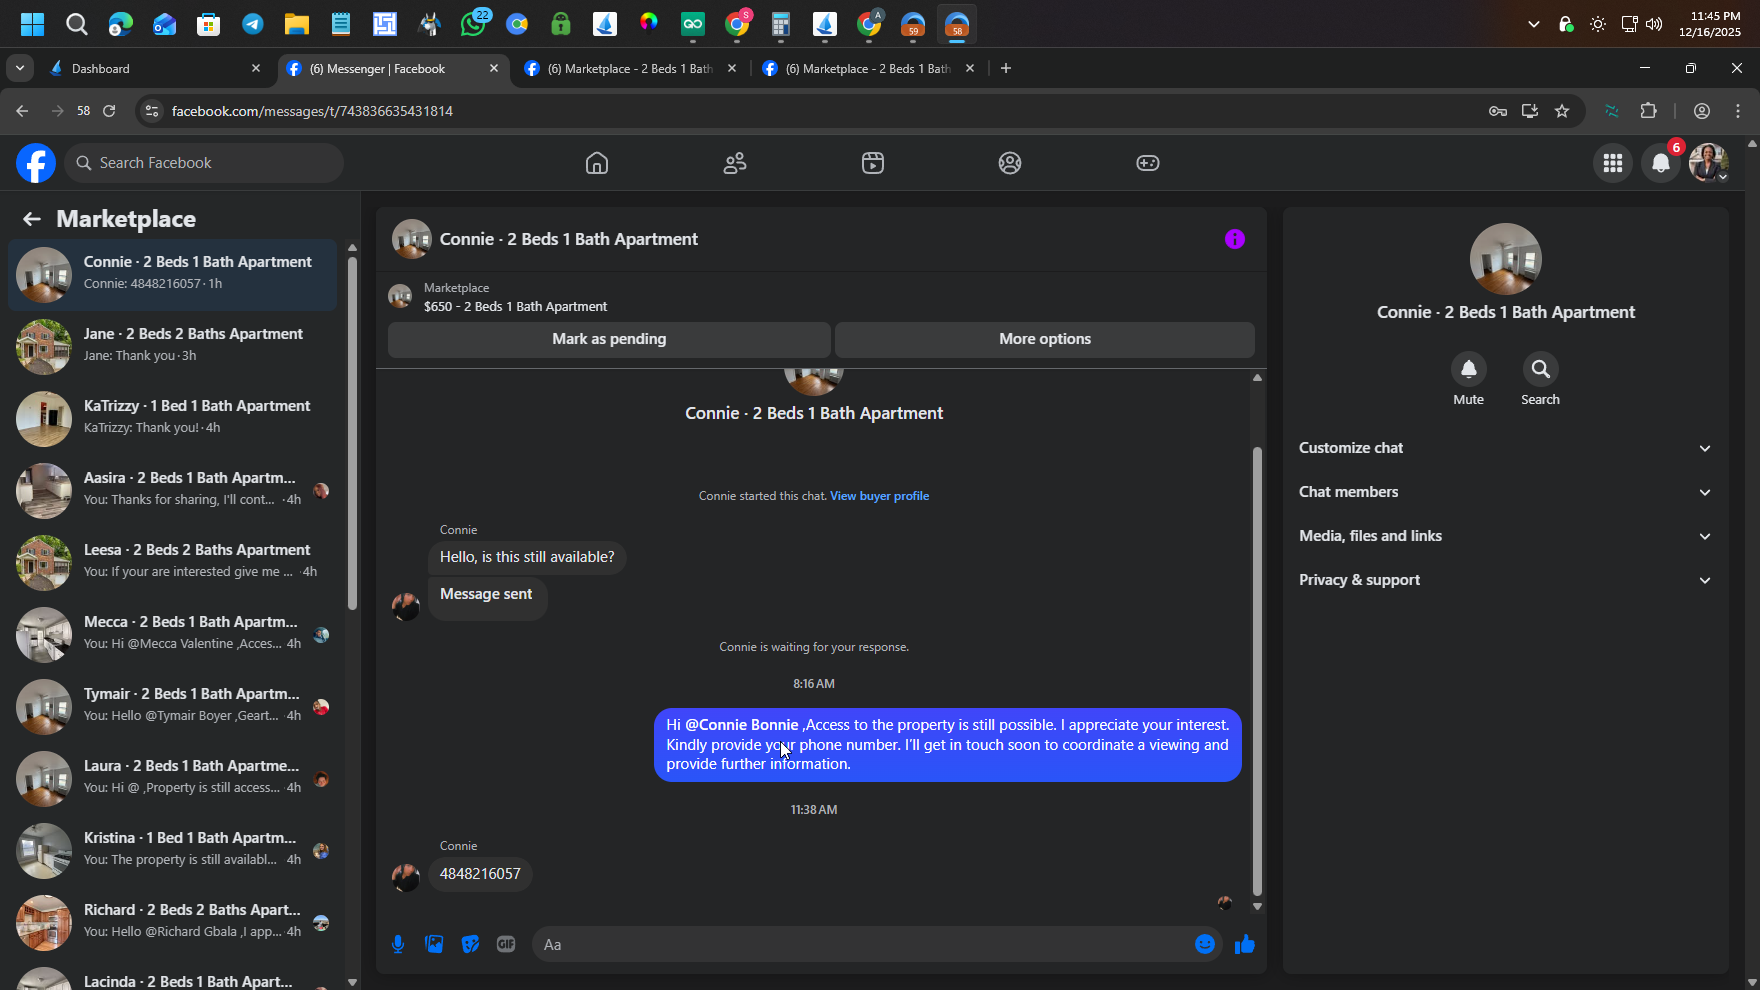Open the account profile picture menu
The height and width of the screenshot is (990, 1760).
(x=1708, y=163)
